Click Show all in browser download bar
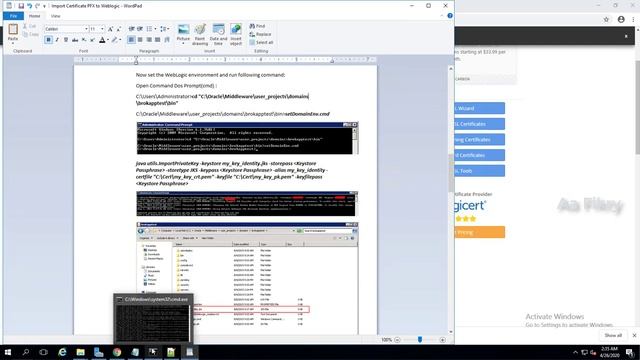640x360 pixels. pos(613,335)
